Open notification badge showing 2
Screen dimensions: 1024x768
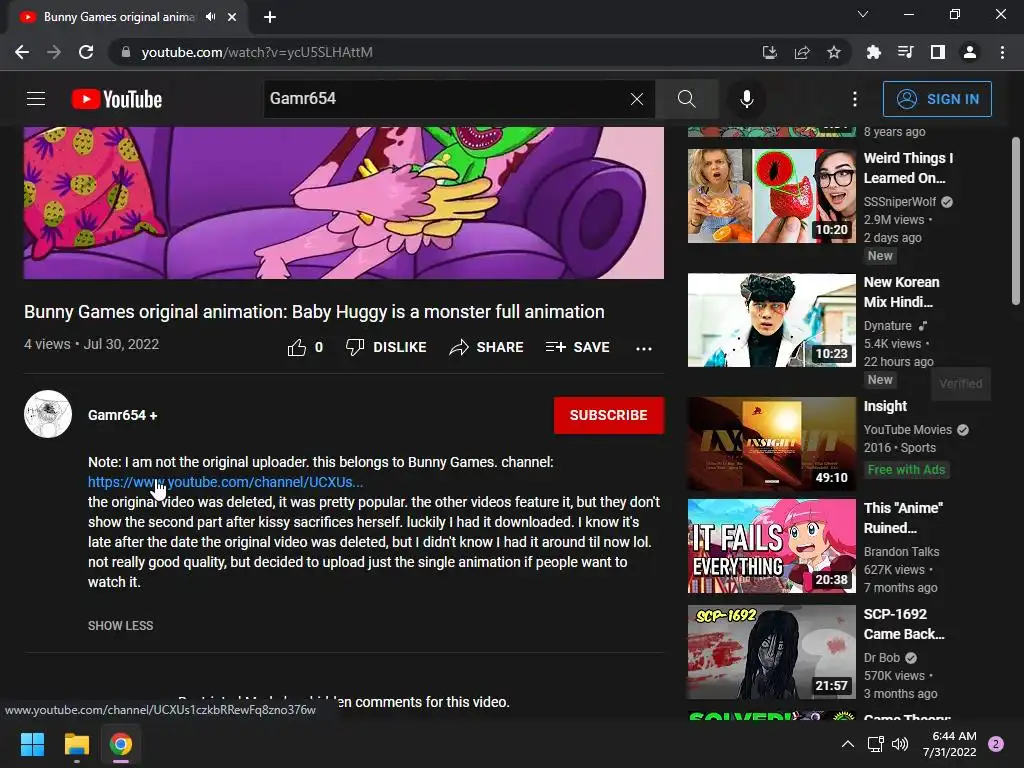pos(996,744)
